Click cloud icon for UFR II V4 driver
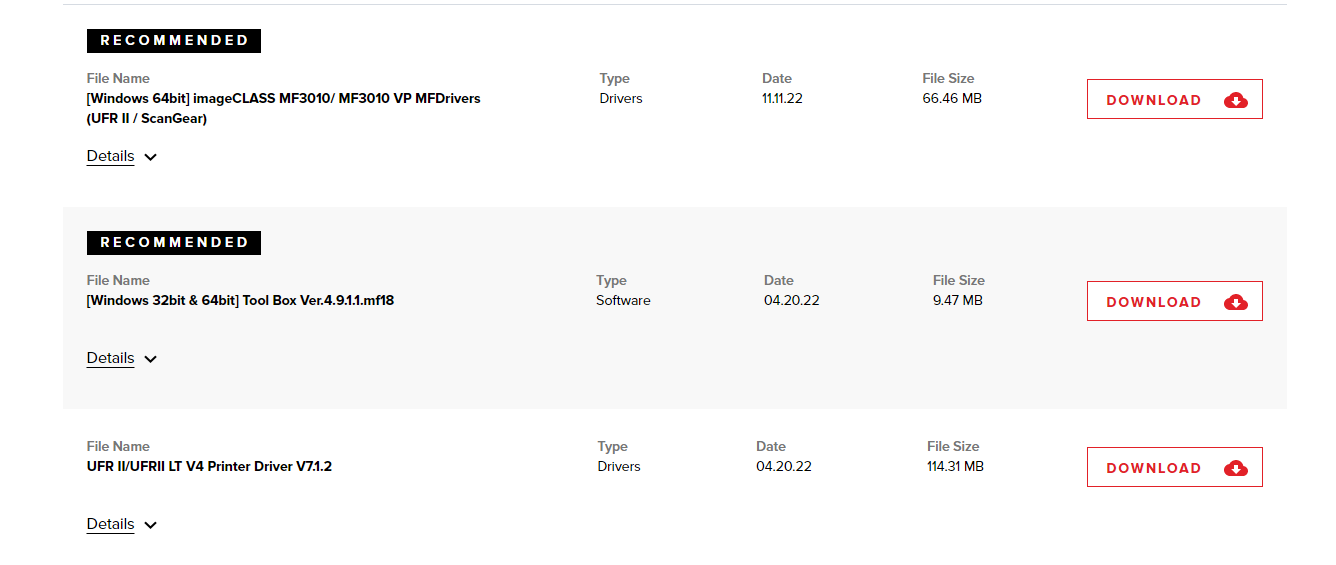The height and width of the screenshot is (565, 1336). pyautogui.click(x=1236, y=468)
